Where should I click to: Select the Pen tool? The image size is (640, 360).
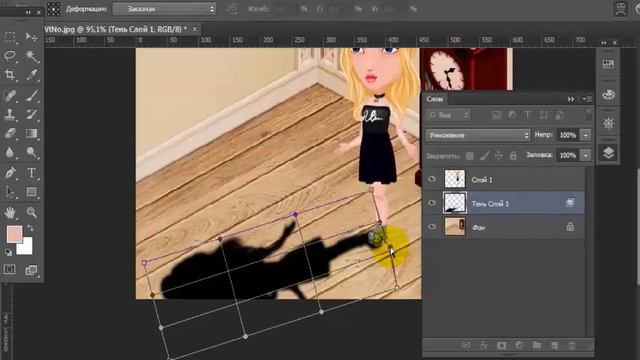(x=10, y=173)
